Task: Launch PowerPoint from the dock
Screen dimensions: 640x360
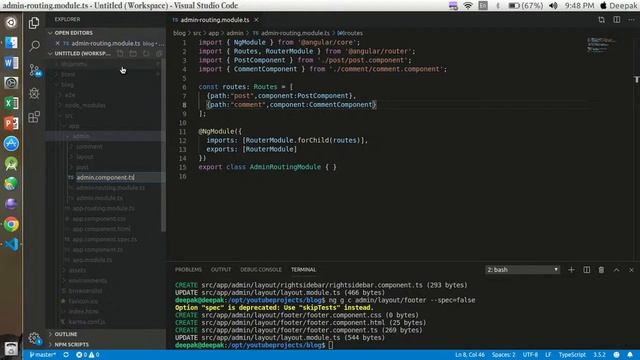Action: [x=11, y=123]
